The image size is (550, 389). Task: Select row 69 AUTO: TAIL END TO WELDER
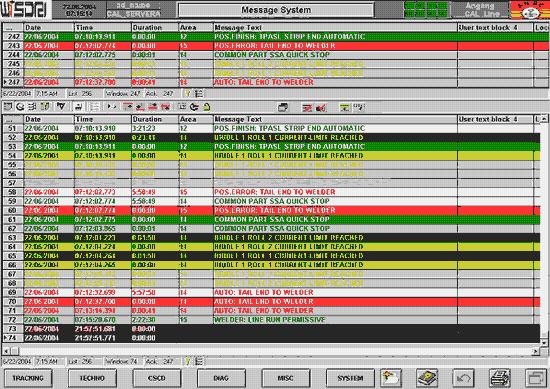pos(271,293)
